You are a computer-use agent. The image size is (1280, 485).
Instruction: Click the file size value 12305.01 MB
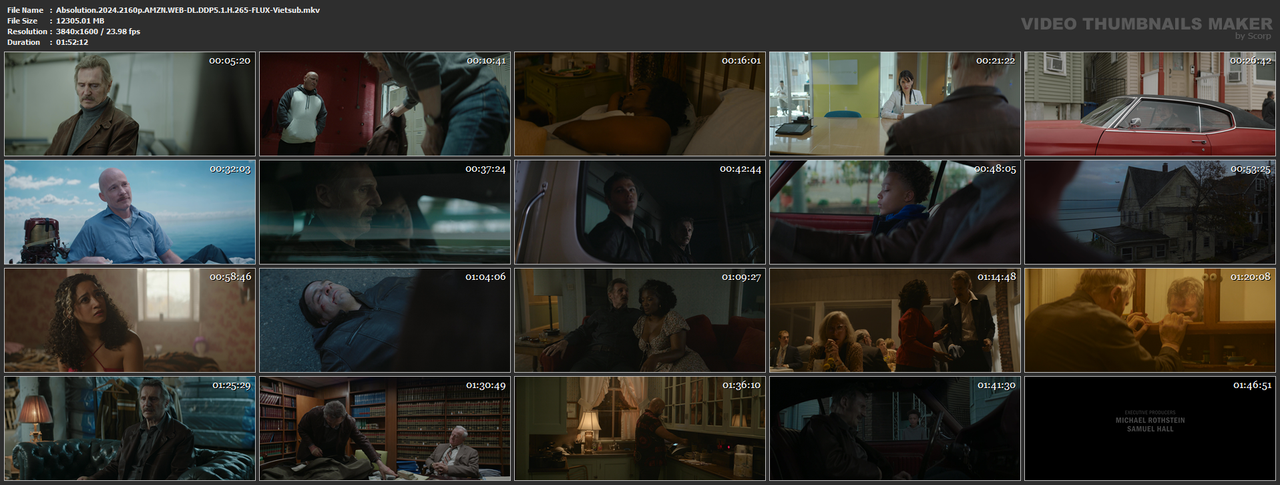[x=81, y=20]
